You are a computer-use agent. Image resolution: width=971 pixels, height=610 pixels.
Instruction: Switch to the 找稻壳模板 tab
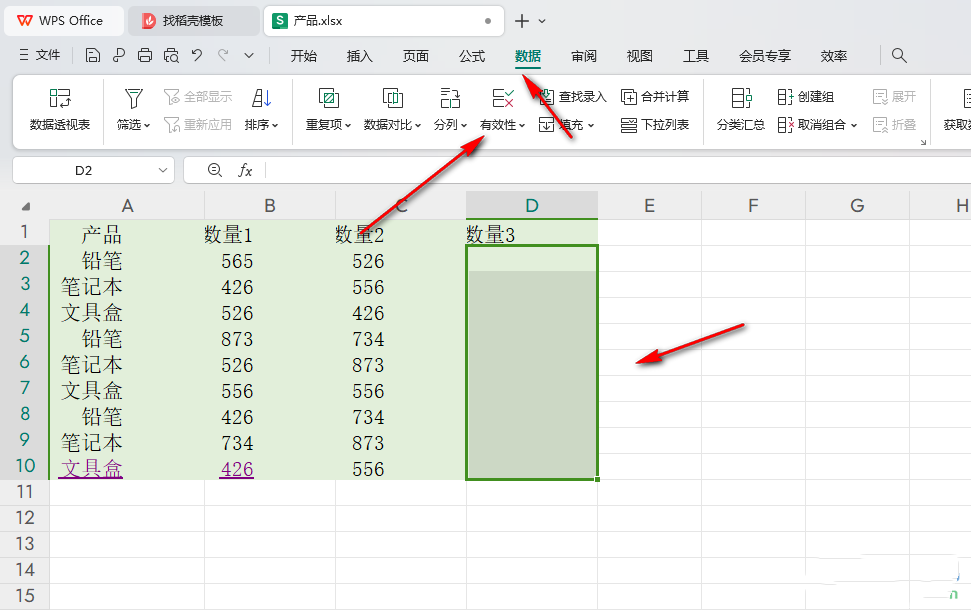tap(193, 21)
